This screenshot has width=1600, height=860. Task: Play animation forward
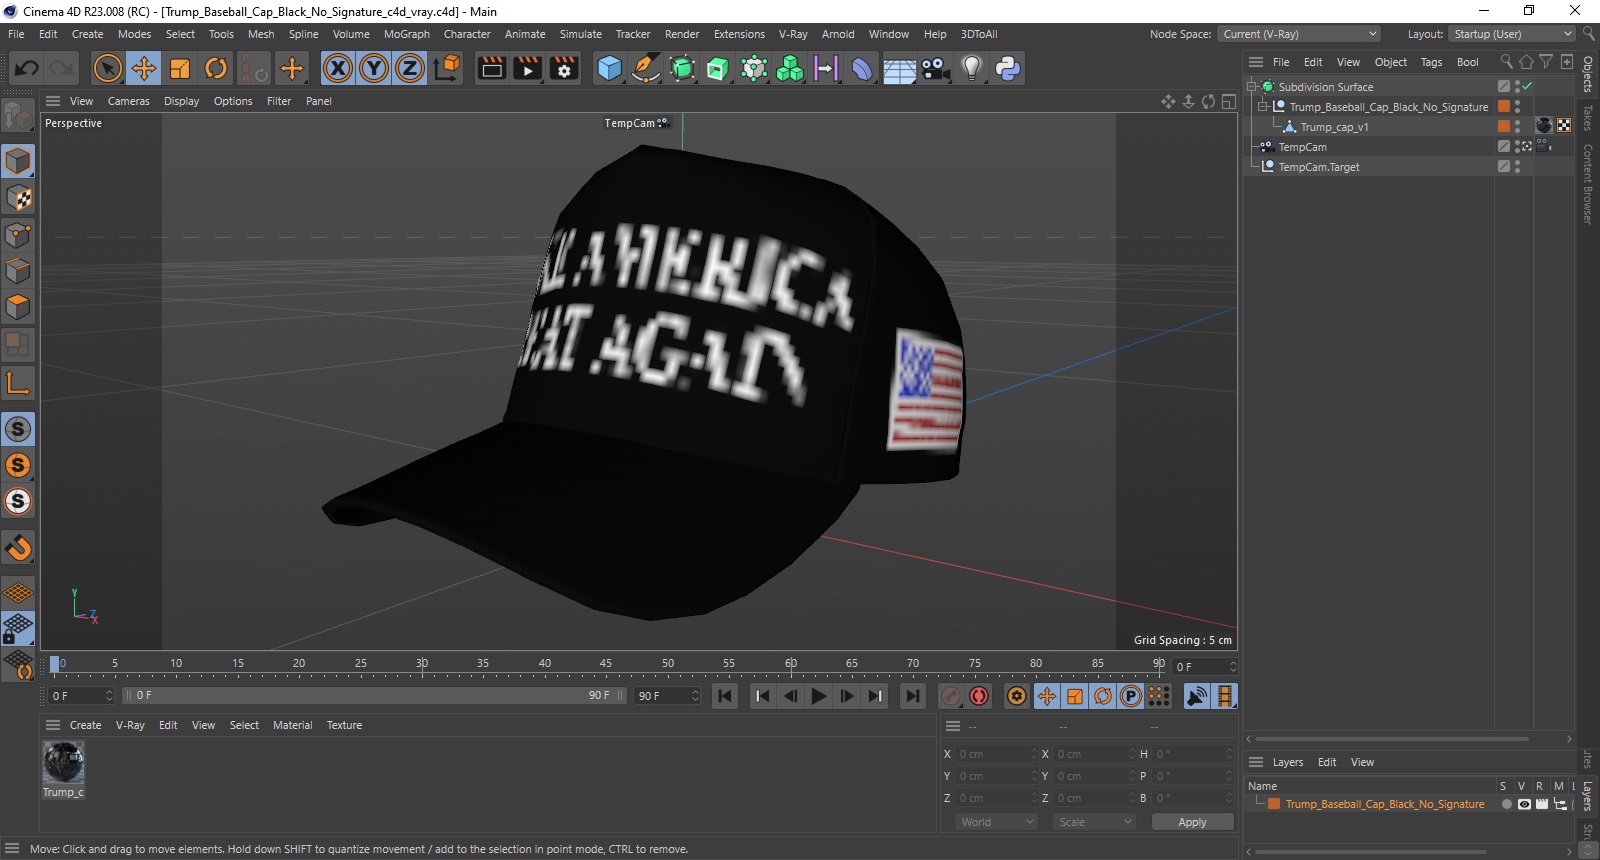pyautogui.click(x=818, y=696)
